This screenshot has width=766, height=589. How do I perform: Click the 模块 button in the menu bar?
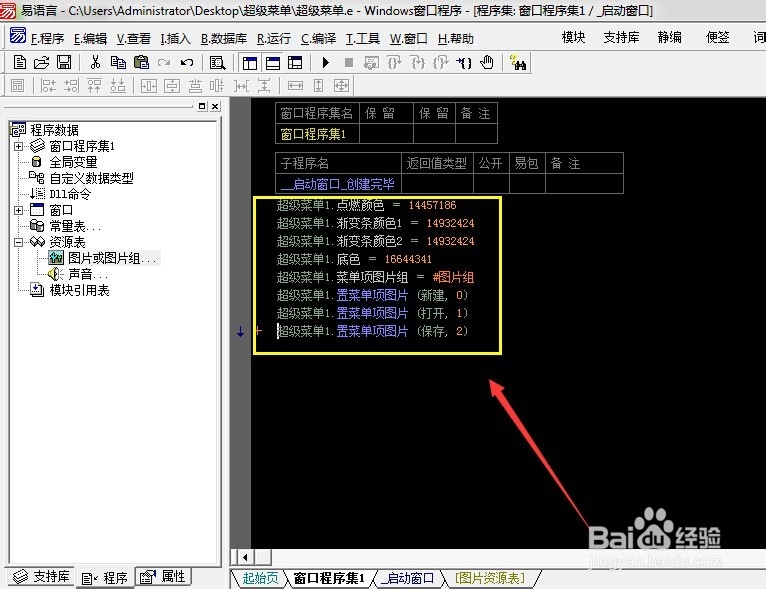(x=574, y=37)
